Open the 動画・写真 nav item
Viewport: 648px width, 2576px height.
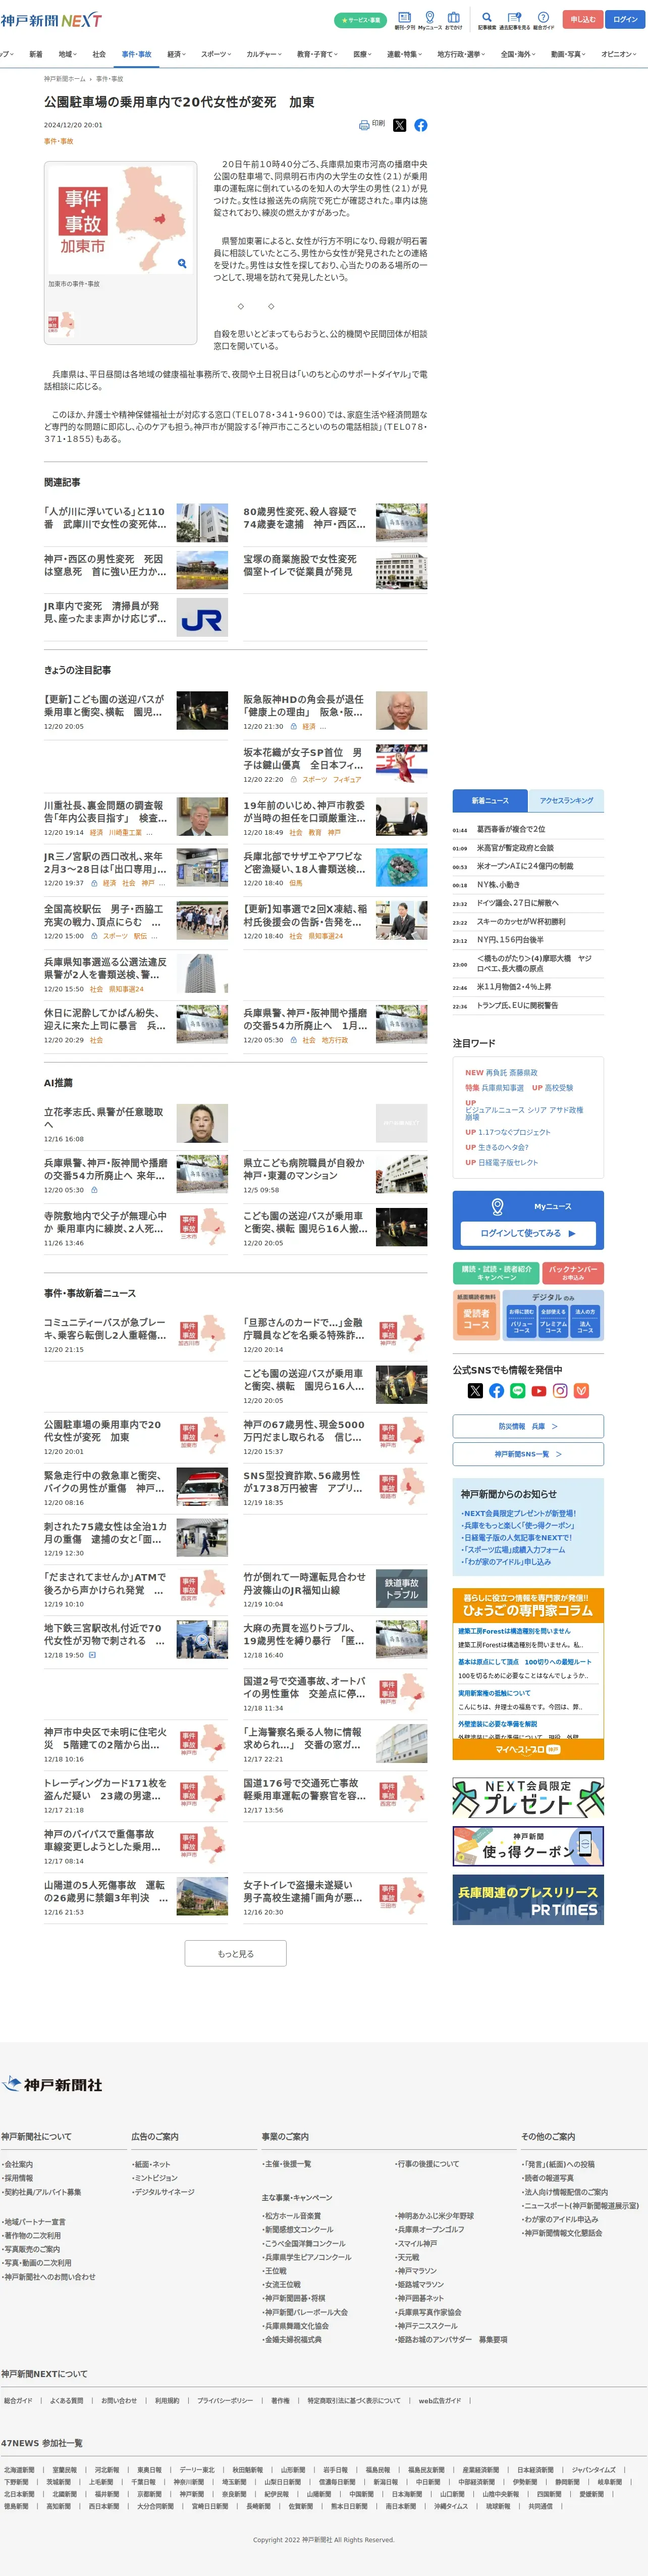pos(568,54)
